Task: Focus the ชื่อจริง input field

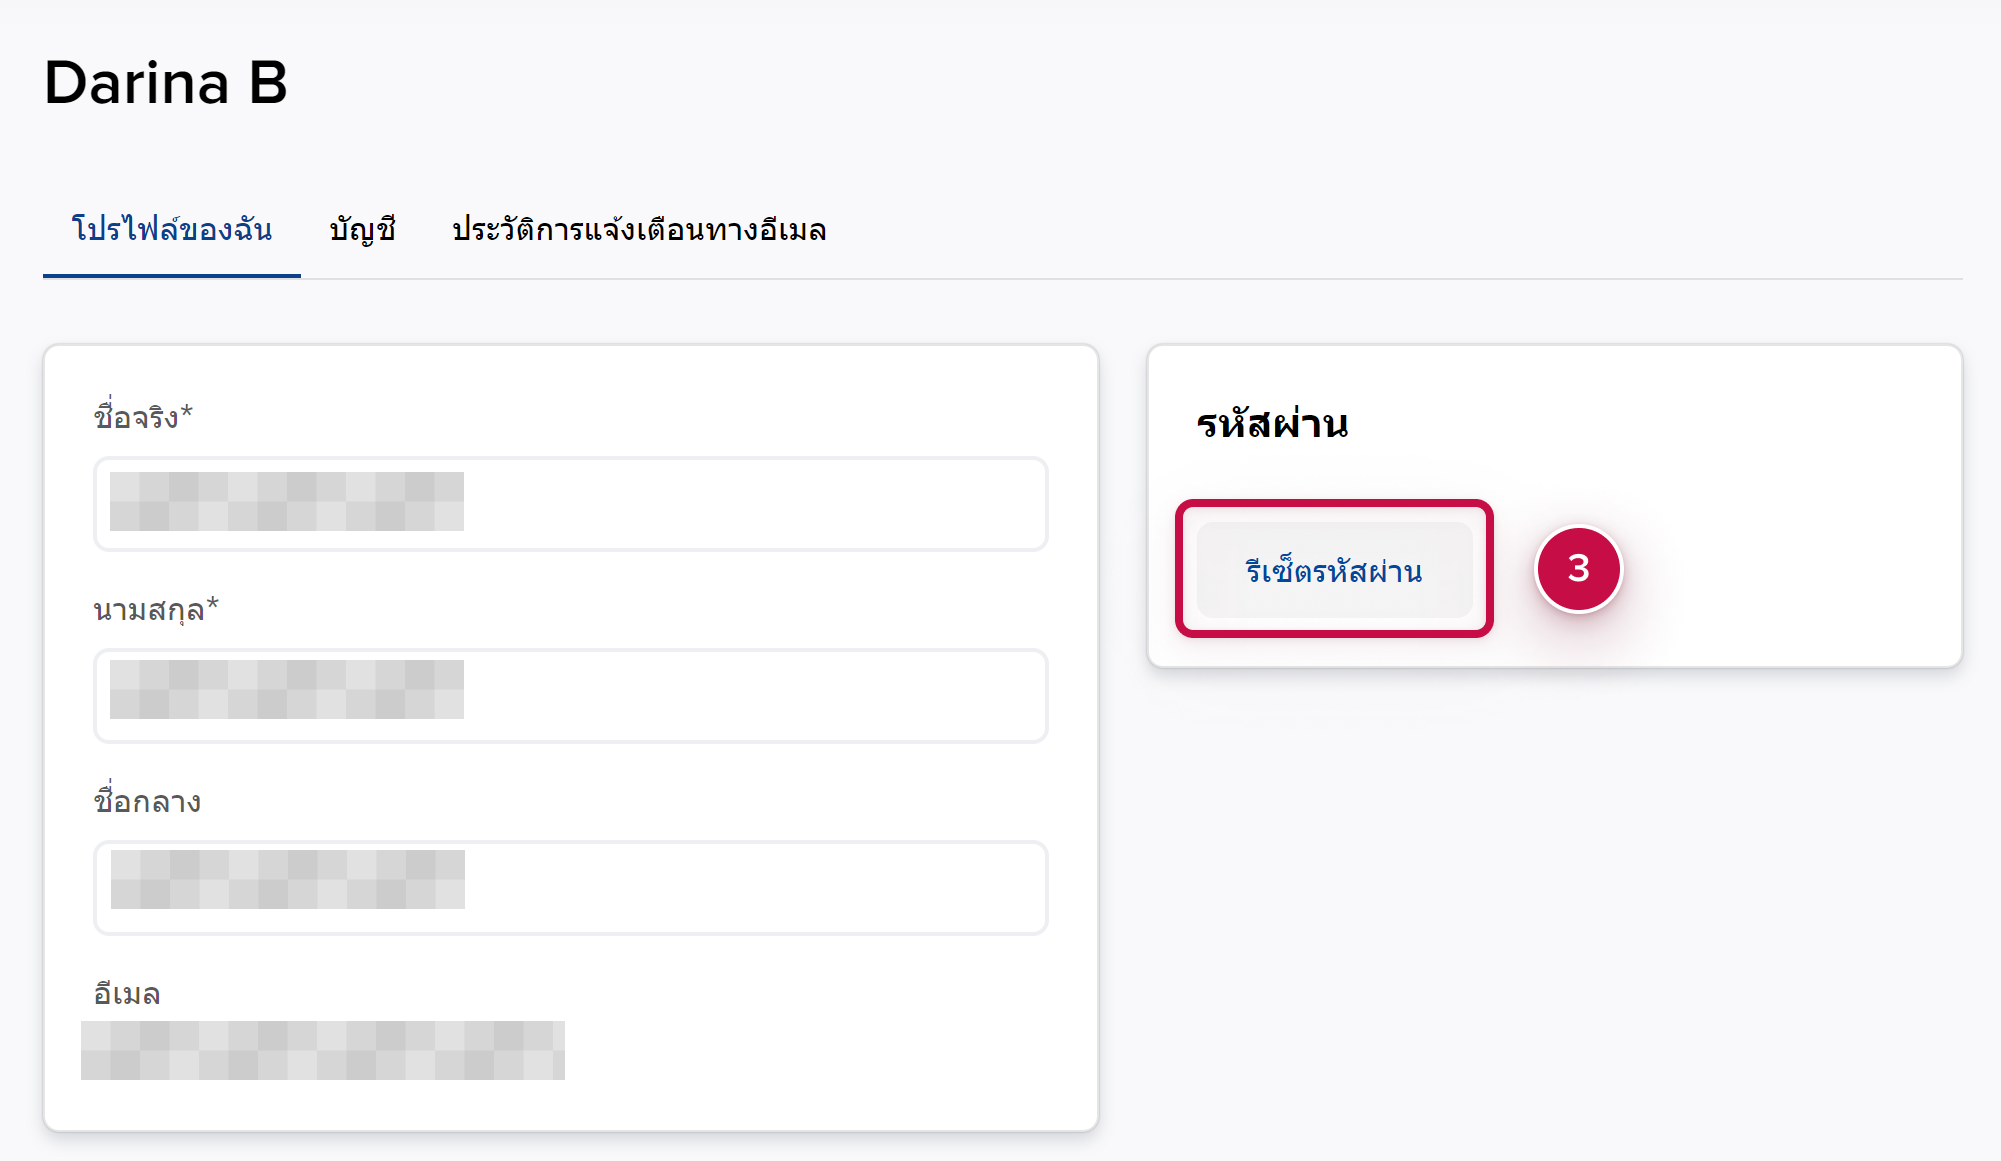Action: (x=750, y=504)
